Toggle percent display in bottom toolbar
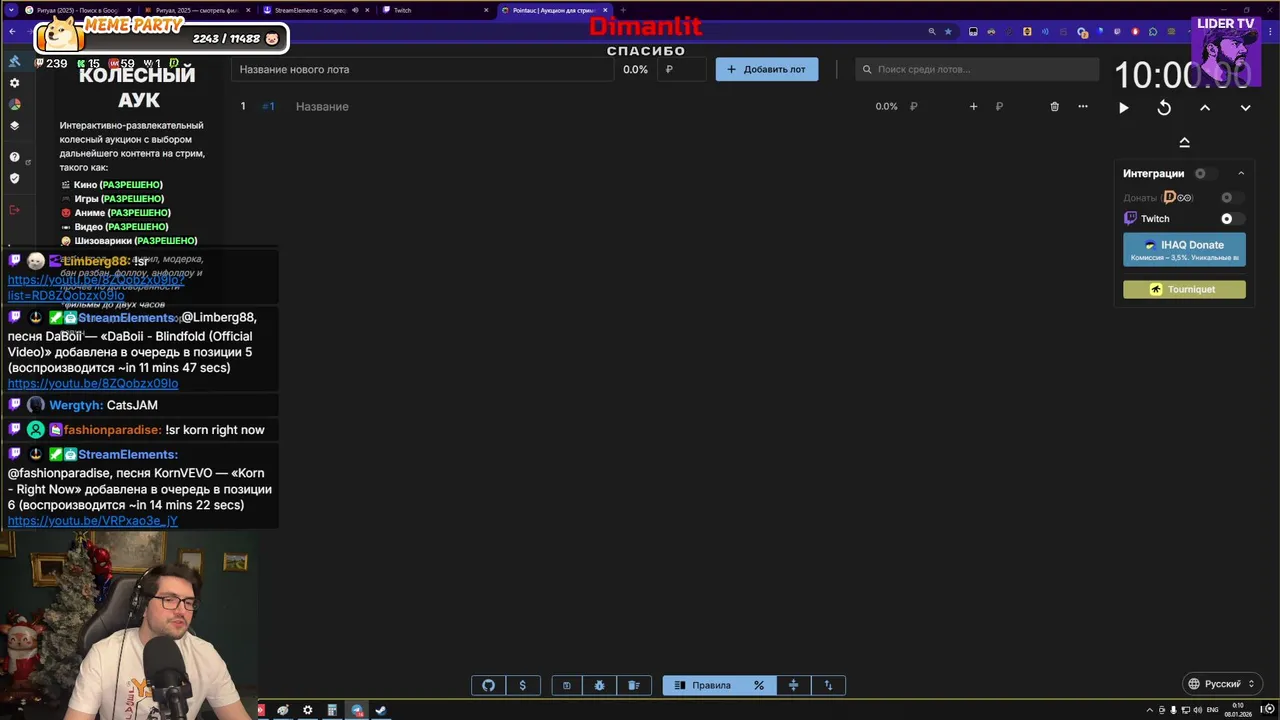This screenshot has height=720, width=1280. tap(759, 685)
